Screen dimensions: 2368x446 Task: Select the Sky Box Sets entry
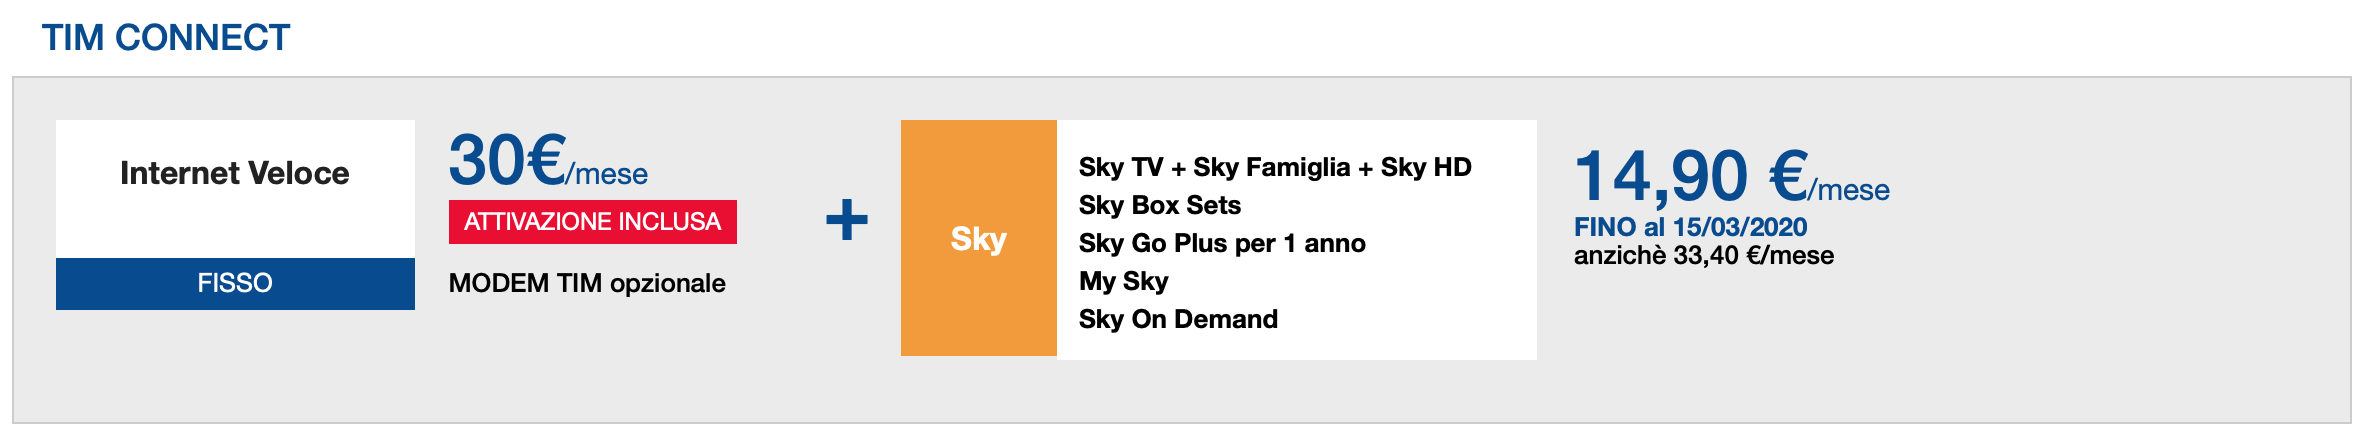(1159, 205)
